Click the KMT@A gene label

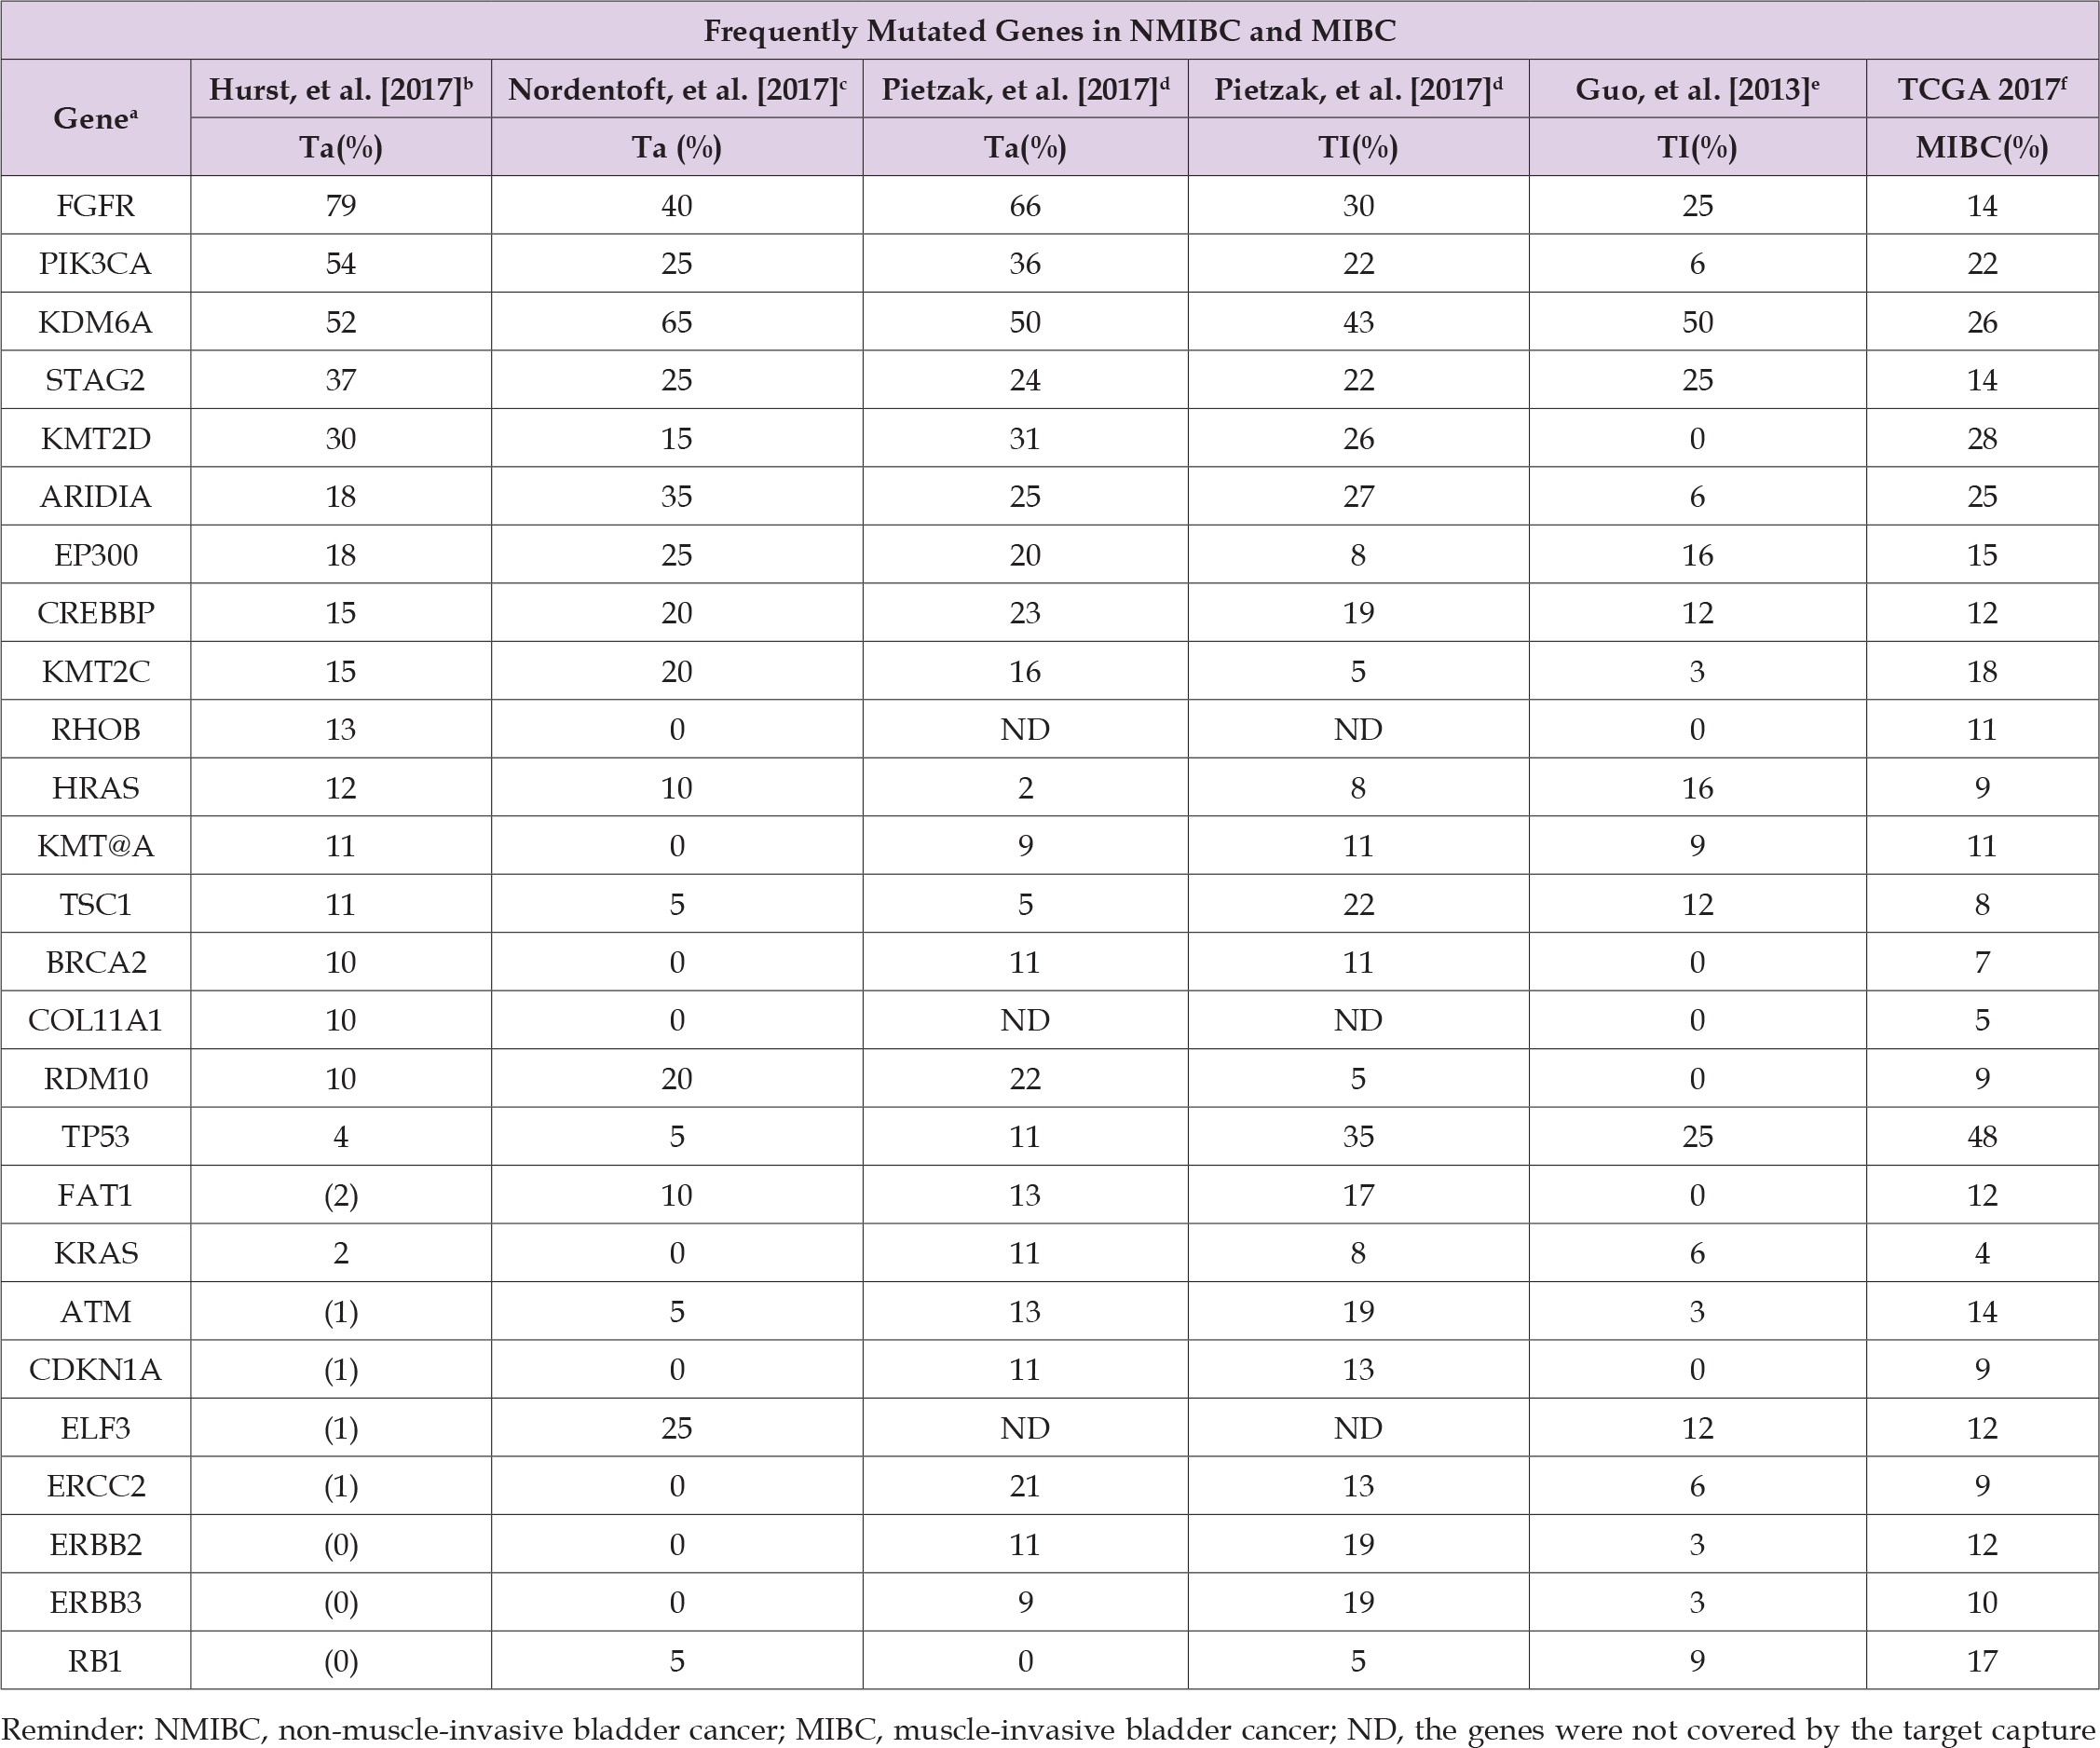tap(95, 846)
